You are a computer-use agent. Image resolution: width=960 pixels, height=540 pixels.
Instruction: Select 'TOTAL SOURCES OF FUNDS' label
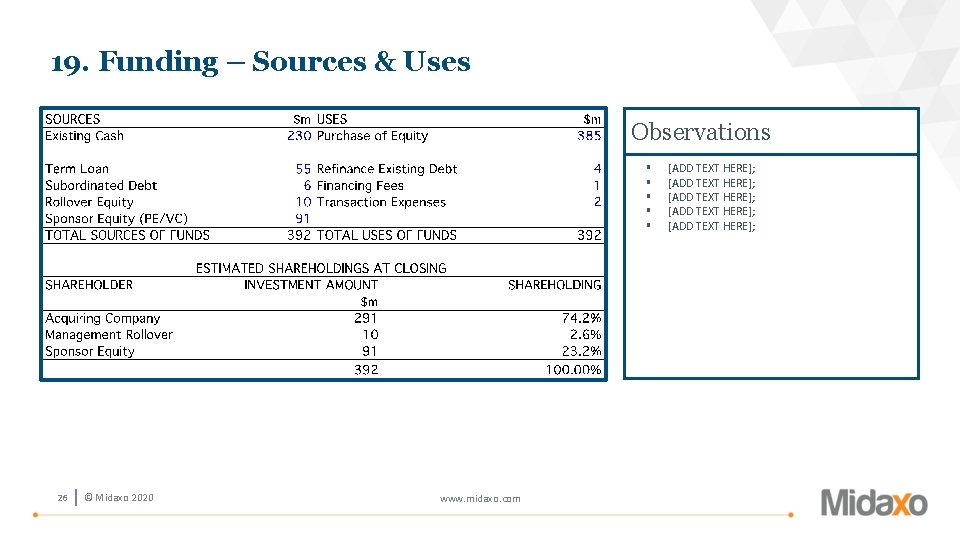click(x=127, y=236)
